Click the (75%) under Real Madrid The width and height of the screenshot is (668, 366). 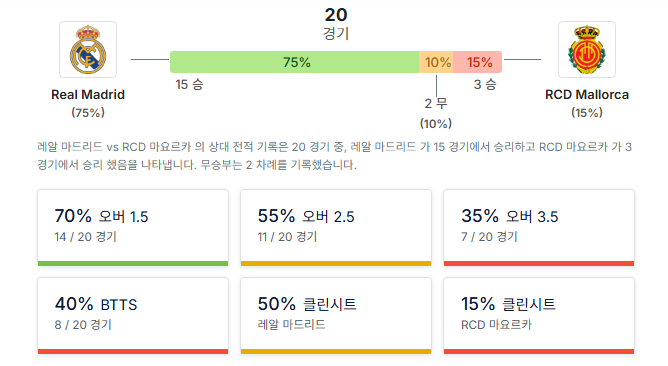88,113
